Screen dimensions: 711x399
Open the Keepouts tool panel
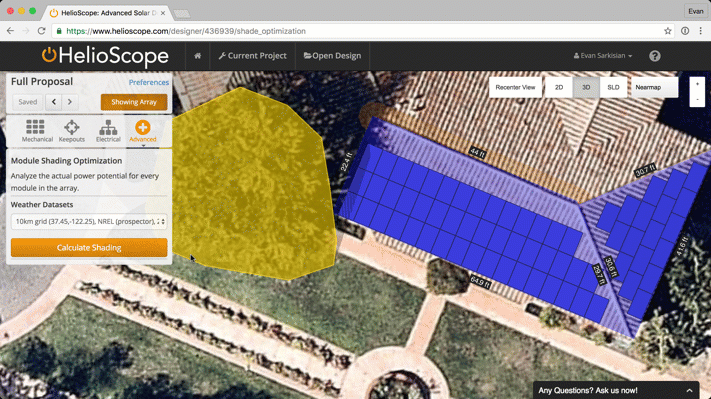click(72, 131)
